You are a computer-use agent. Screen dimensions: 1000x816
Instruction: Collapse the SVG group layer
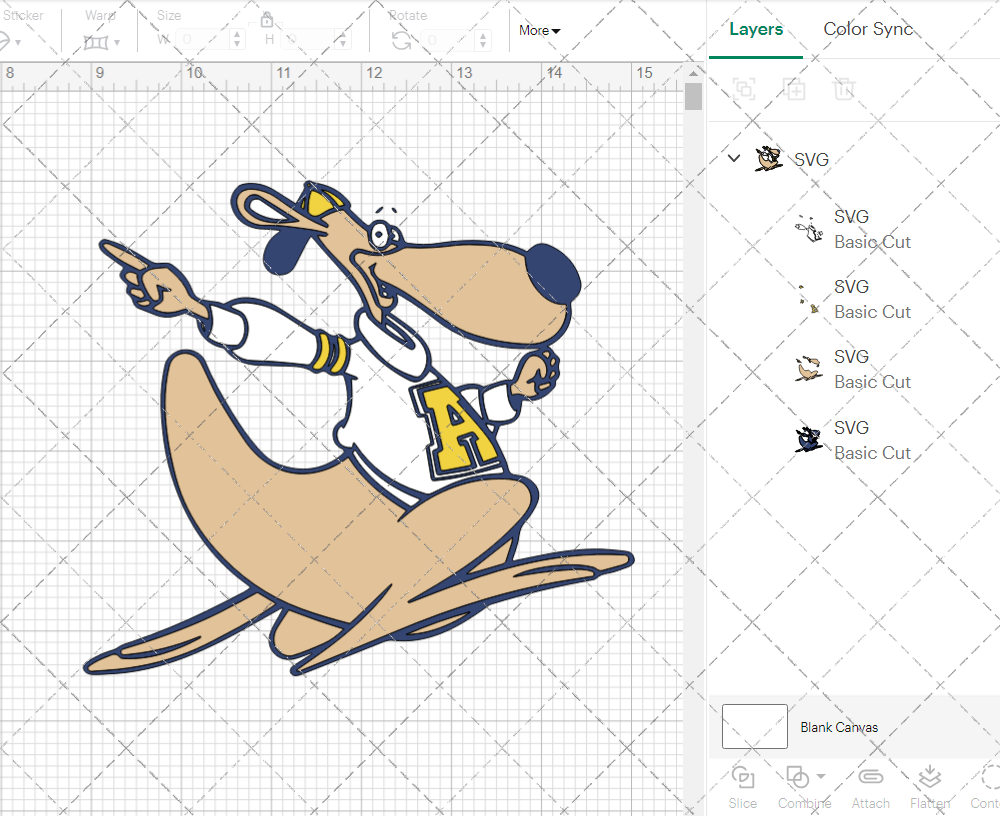(734, 158)
